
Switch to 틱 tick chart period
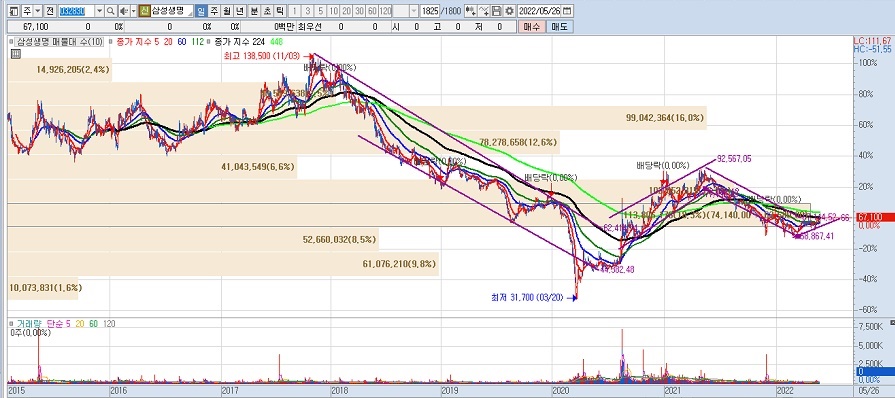click(280, 11)
